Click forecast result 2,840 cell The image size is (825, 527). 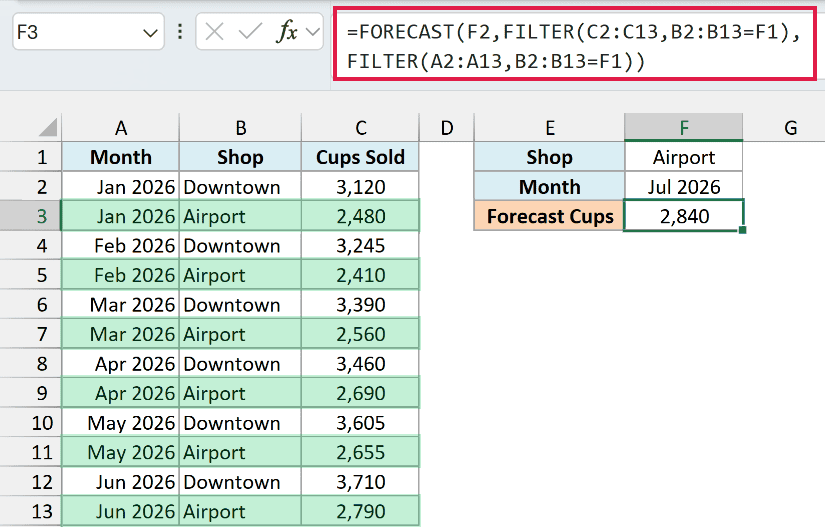[683, 216]
